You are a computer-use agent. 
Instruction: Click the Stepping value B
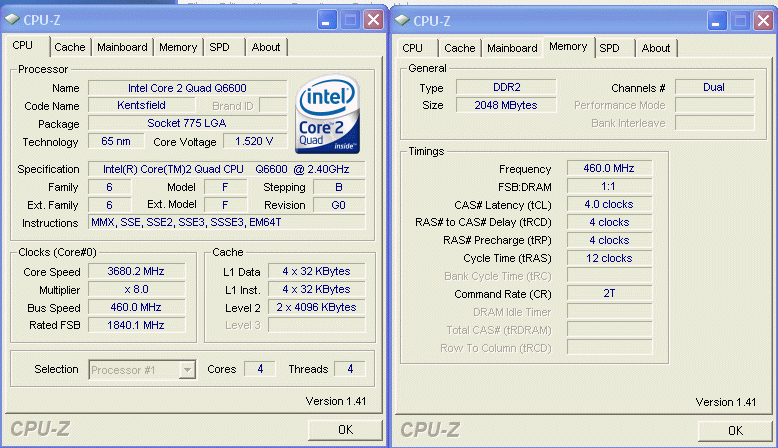point(339,187)
